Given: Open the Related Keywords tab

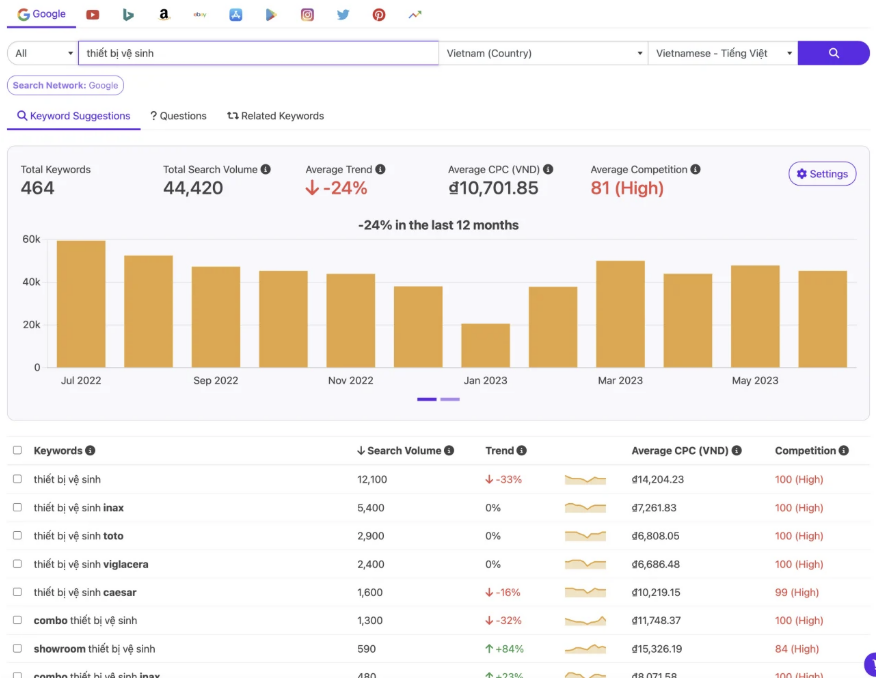Looking at the screenshot, I should pyautogui.click(x=275, y=116).
